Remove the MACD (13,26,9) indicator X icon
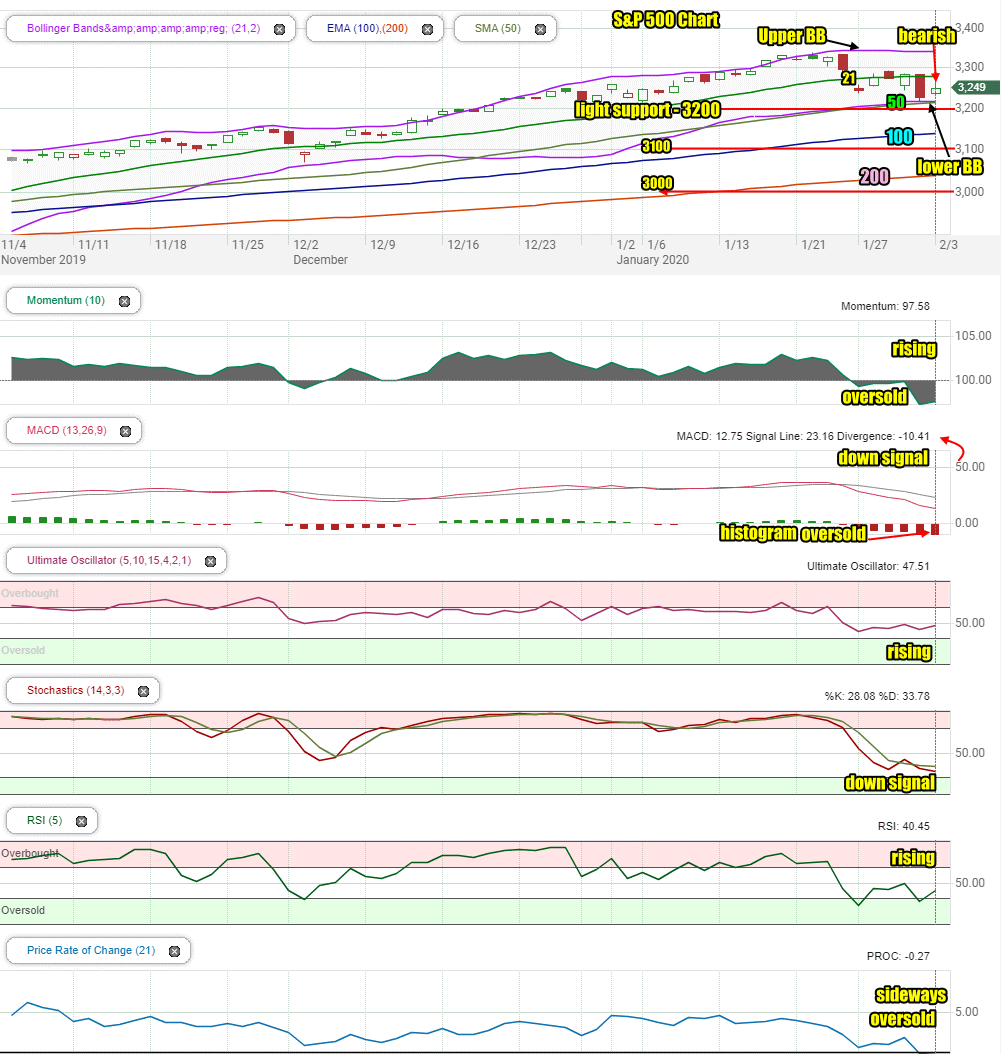 126,431
